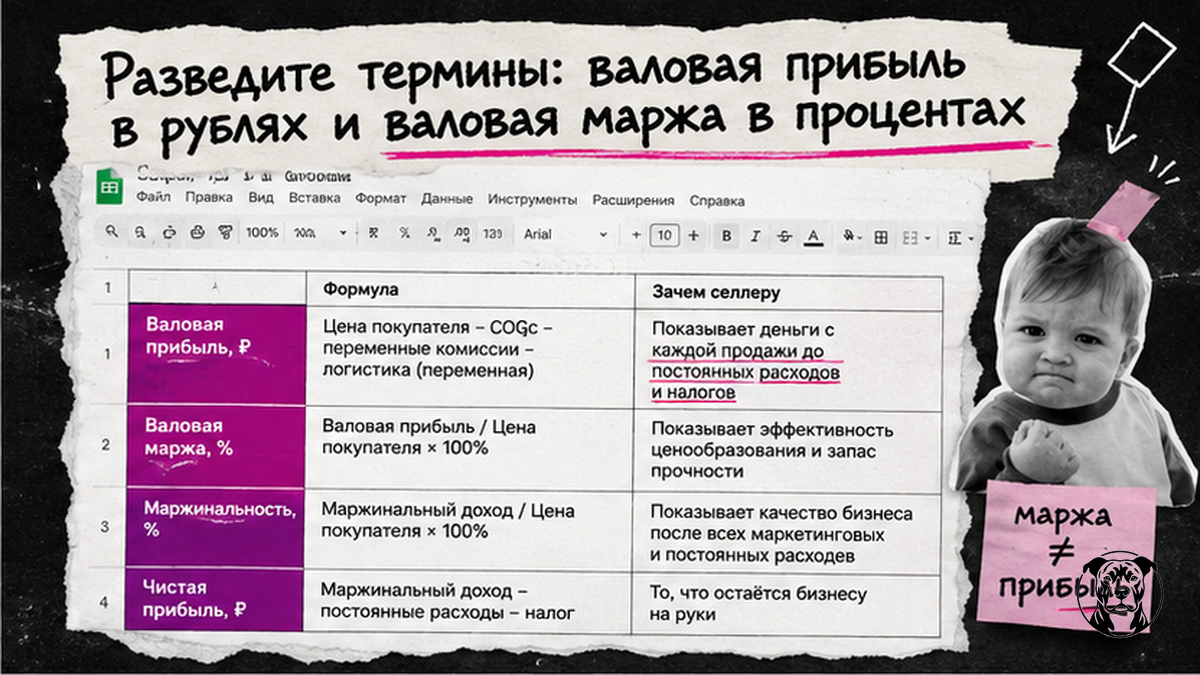Open the Инструменты menu
Image resolution: width=1200 pixels, height=675 pixels.
pyautogui.click(x=533, y=199)
